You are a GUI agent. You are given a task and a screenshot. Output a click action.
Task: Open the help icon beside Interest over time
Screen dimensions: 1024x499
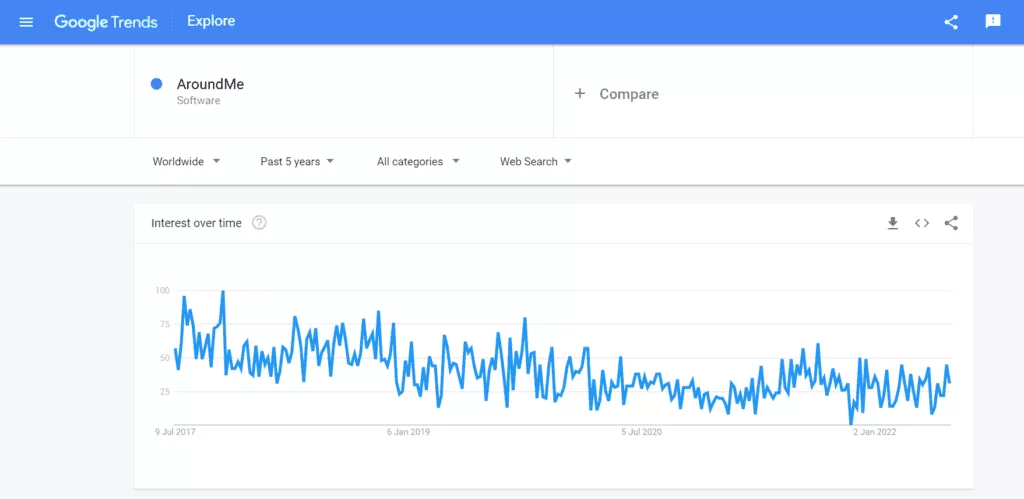tap(259, 223)
